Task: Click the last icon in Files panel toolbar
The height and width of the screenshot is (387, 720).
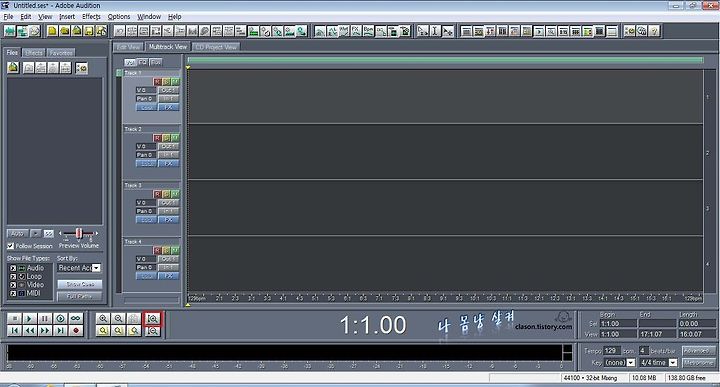Action: tap(81, 68)
